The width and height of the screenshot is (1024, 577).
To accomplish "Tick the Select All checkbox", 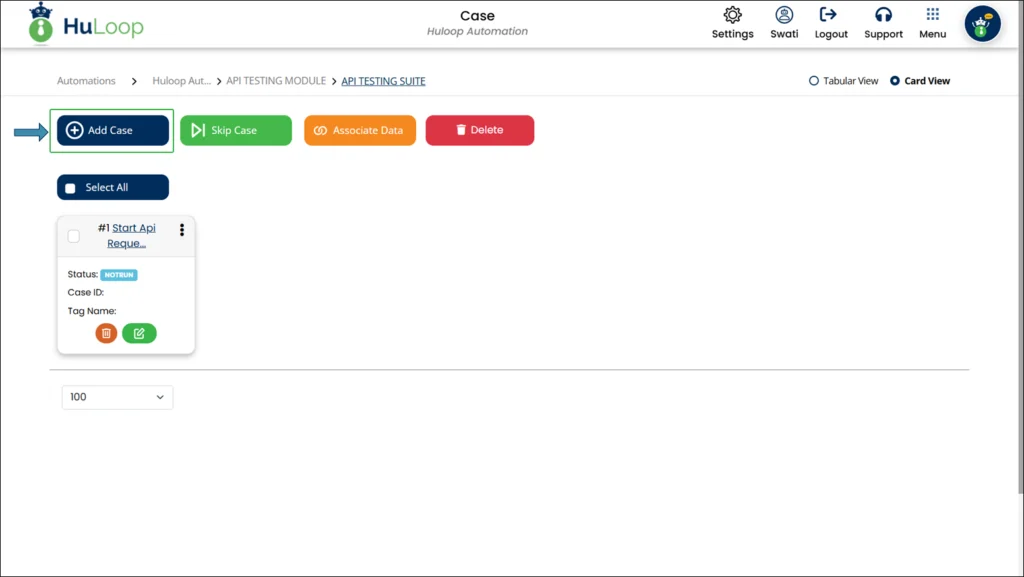I will coord(71,188).
